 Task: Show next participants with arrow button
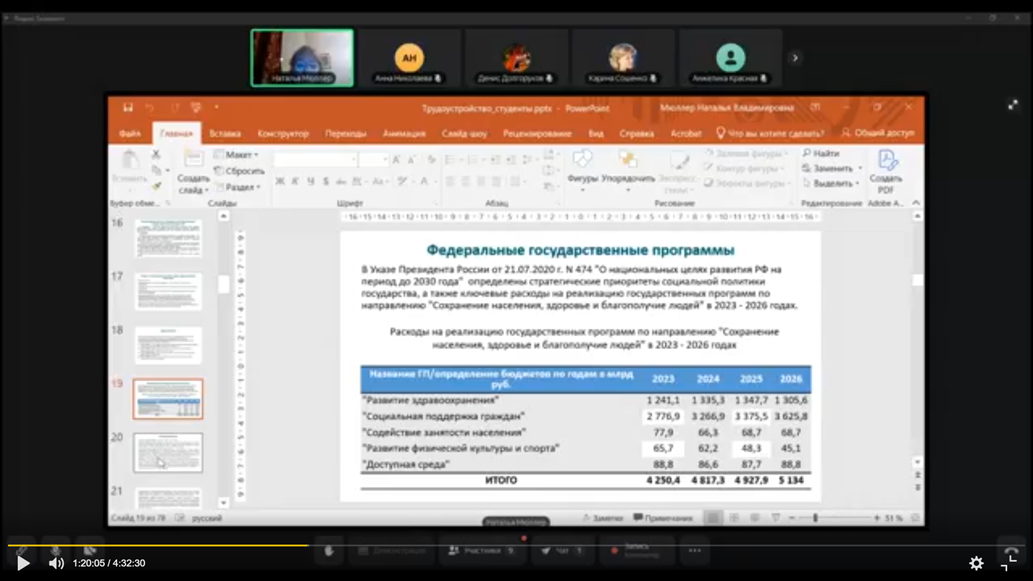(x=795, y=58)
